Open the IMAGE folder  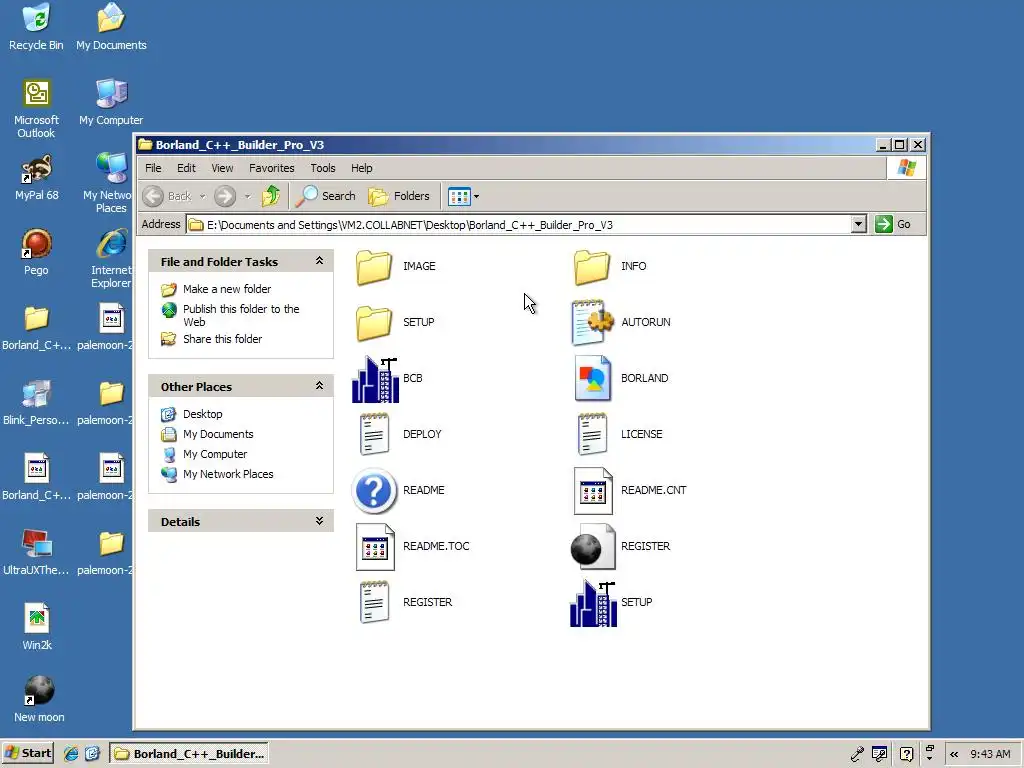click(374, 266)
